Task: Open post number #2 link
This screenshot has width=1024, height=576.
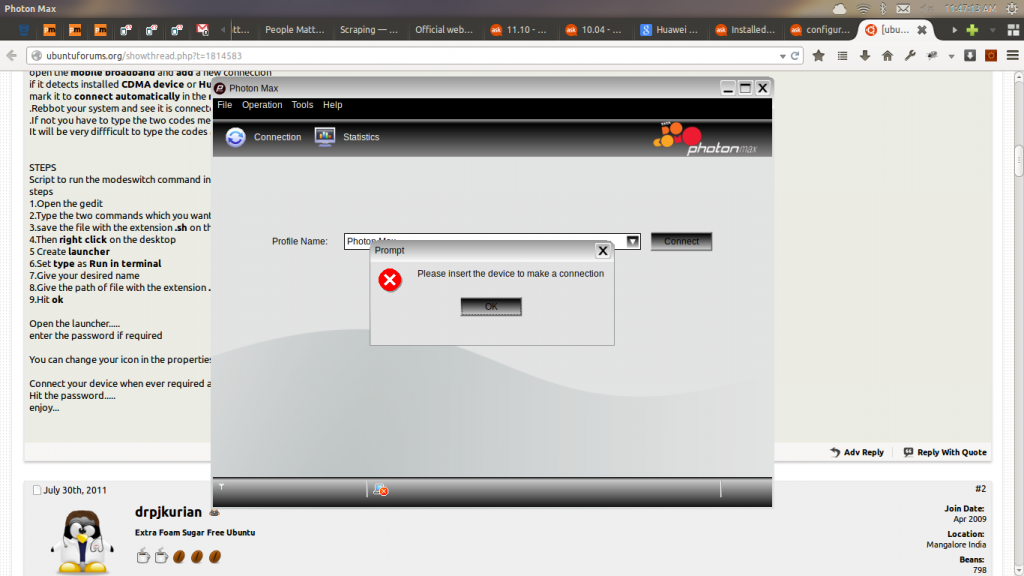Action: pos(980,488)
